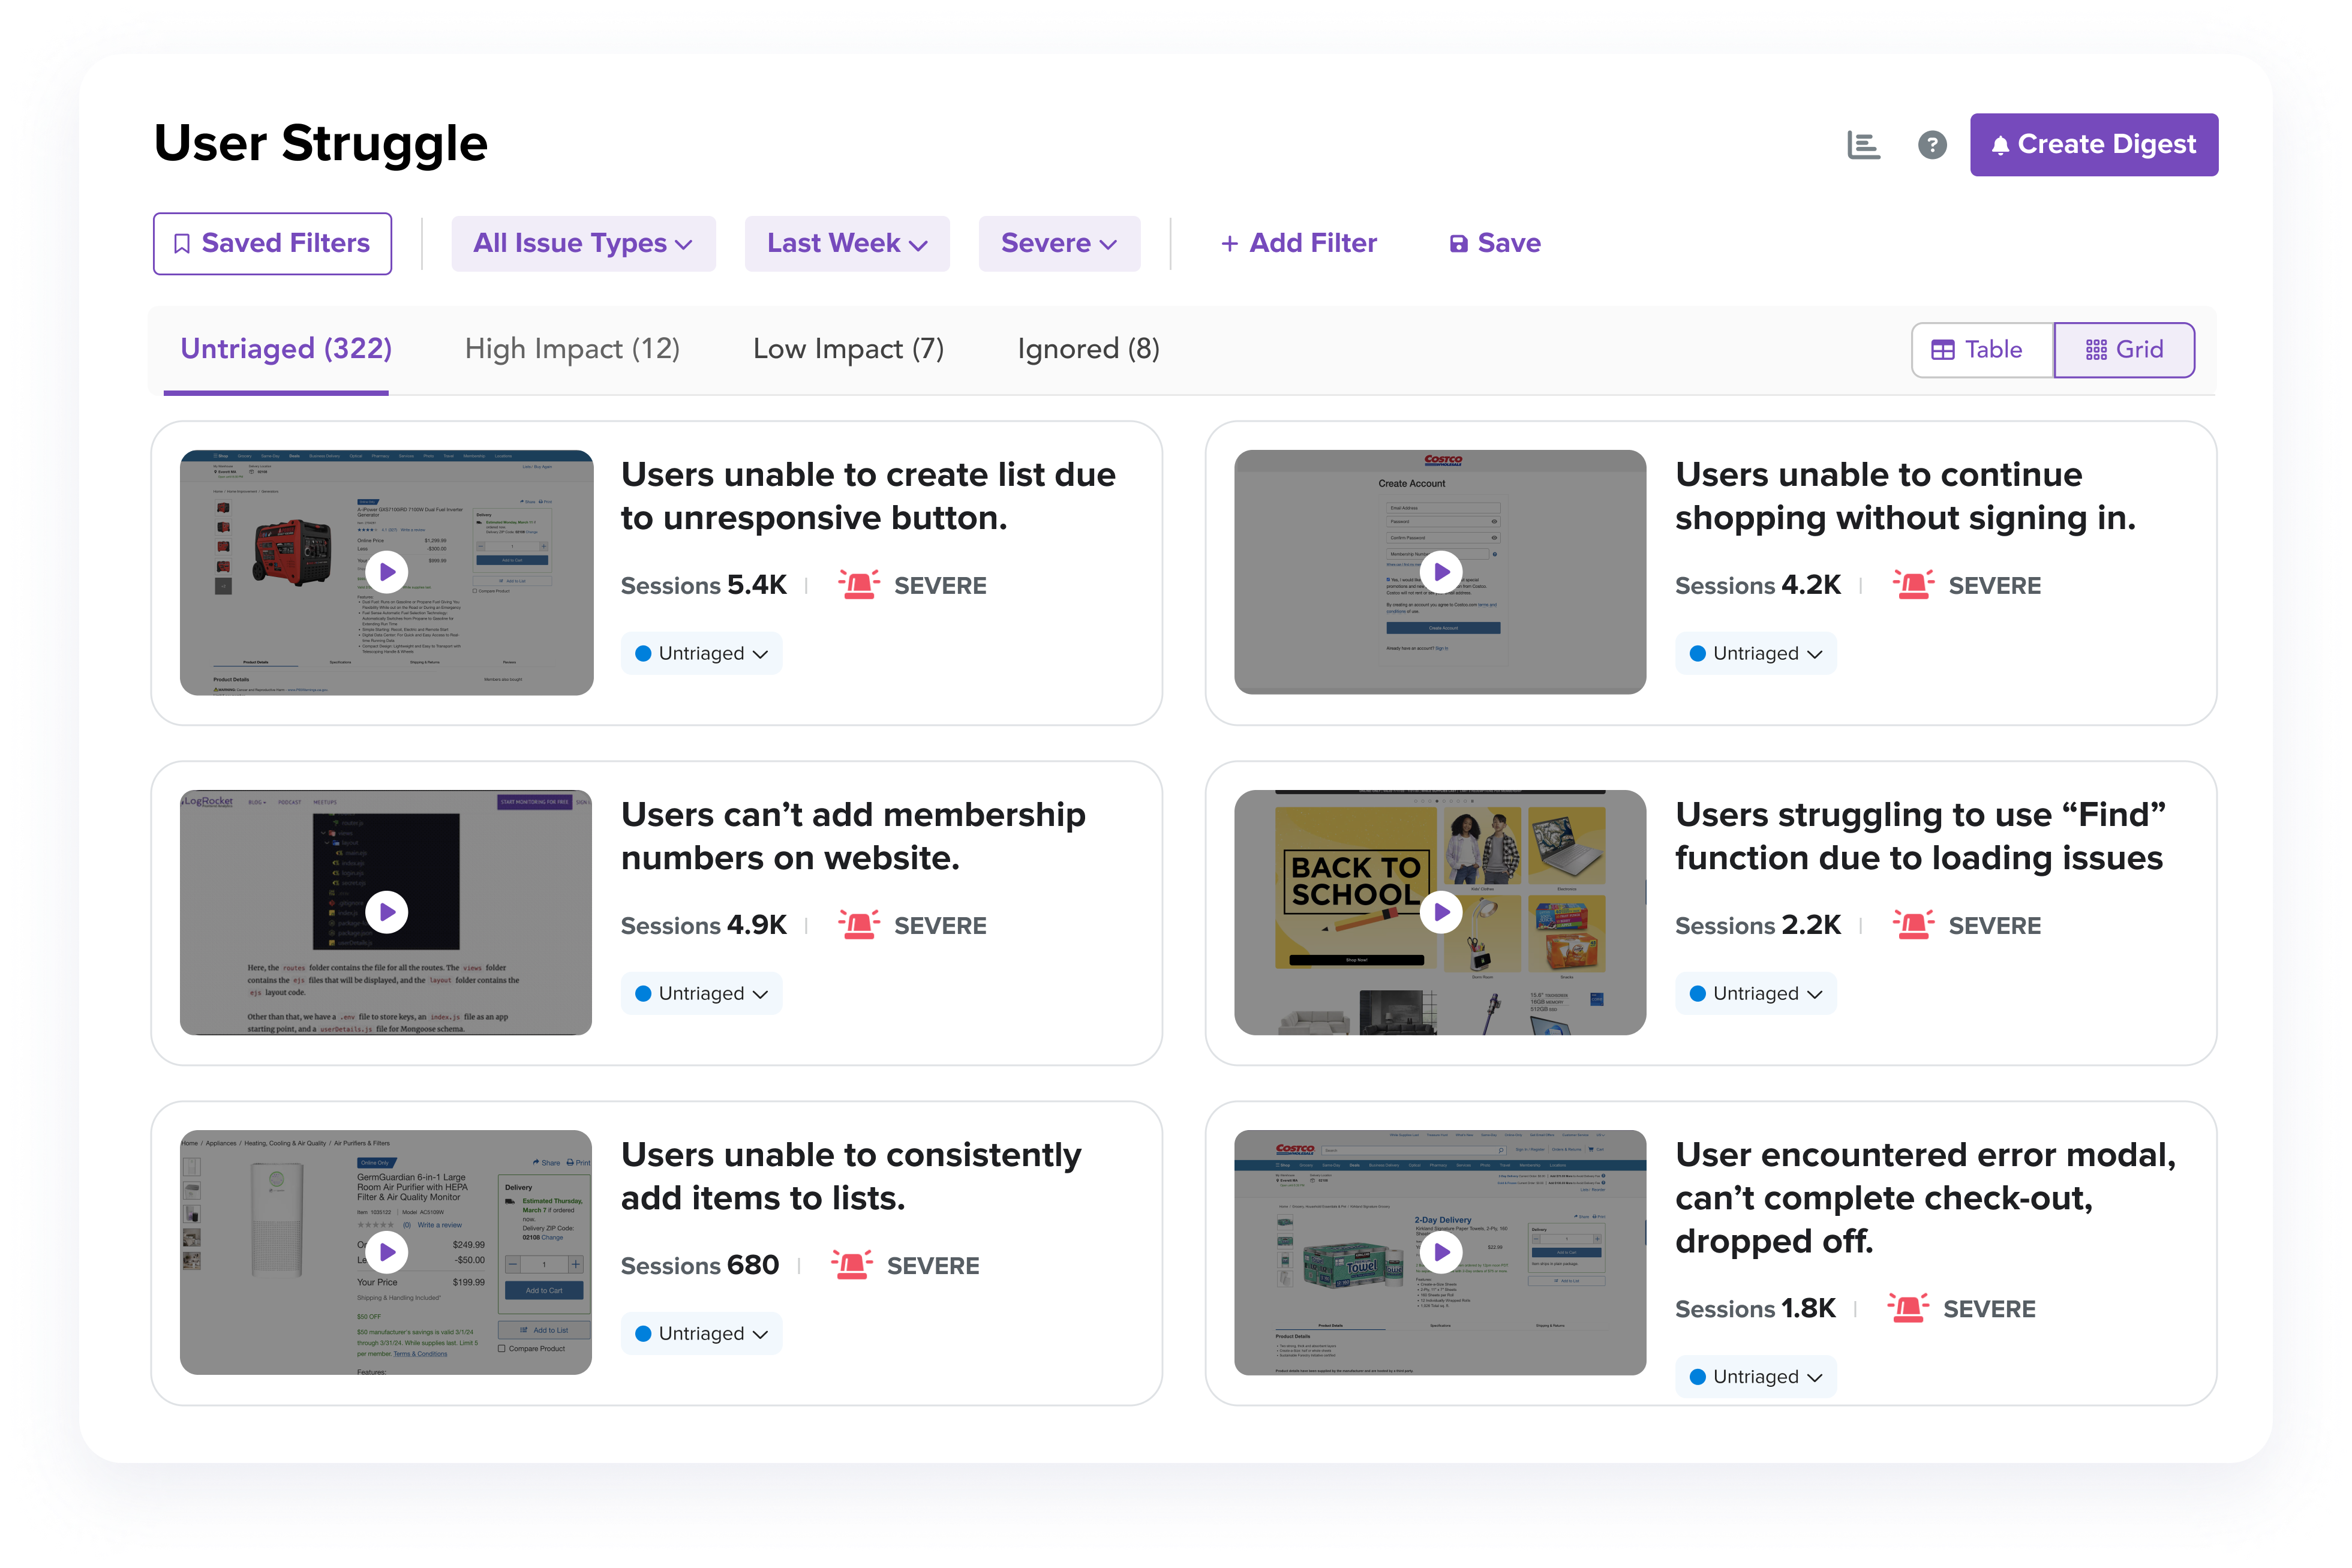
Task: Open the Severe severity filter dropdown
Action: 1059,244
